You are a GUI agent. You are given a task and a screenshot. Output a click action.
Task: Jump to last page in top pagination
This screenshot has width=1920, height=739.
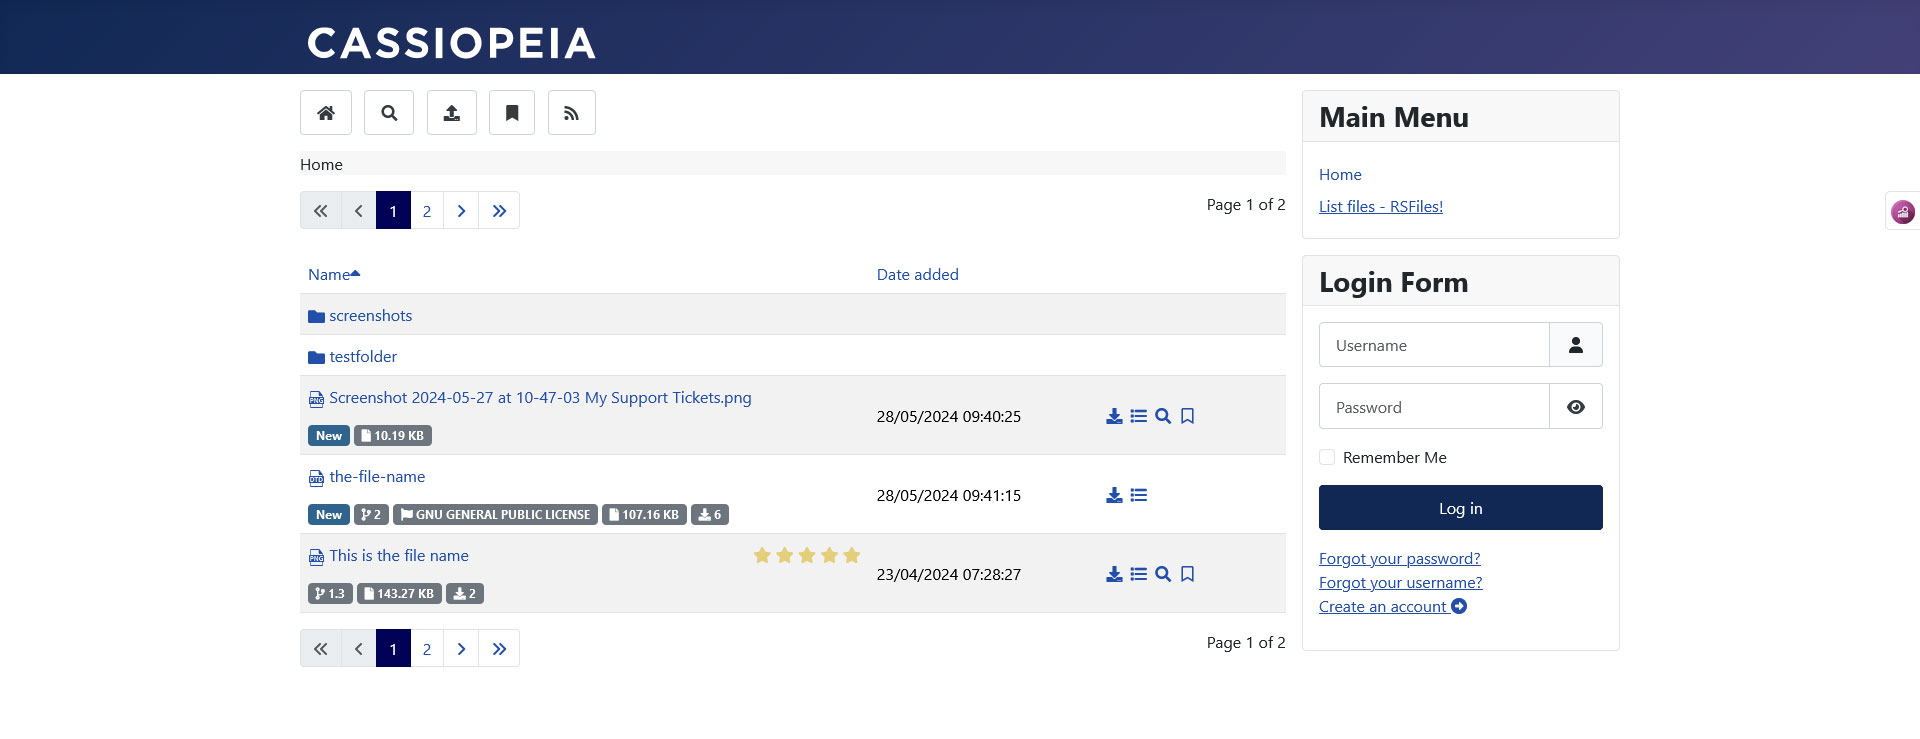pyautogui.click(x=499, y=211)
